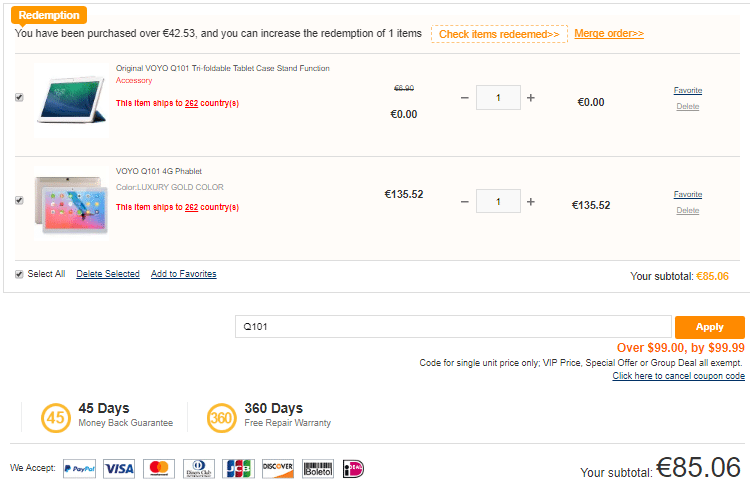Click the Mastercard payment icon
This screenshot has height=487, width=750.
(x=157, y=468)
